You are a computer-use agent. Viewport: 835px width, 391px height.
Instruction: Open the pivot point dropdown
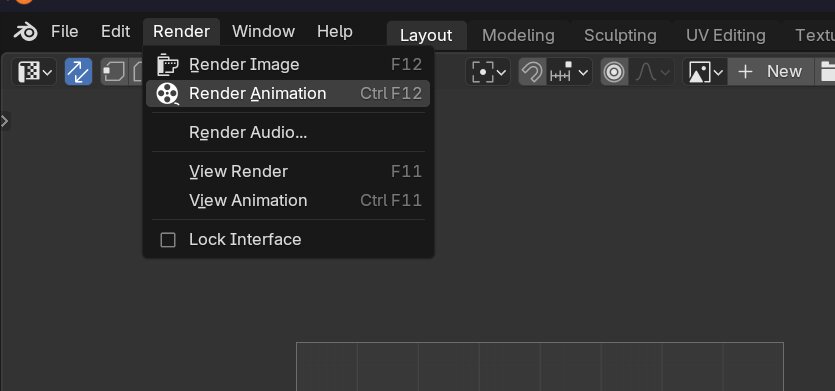(x=488, y=71)
